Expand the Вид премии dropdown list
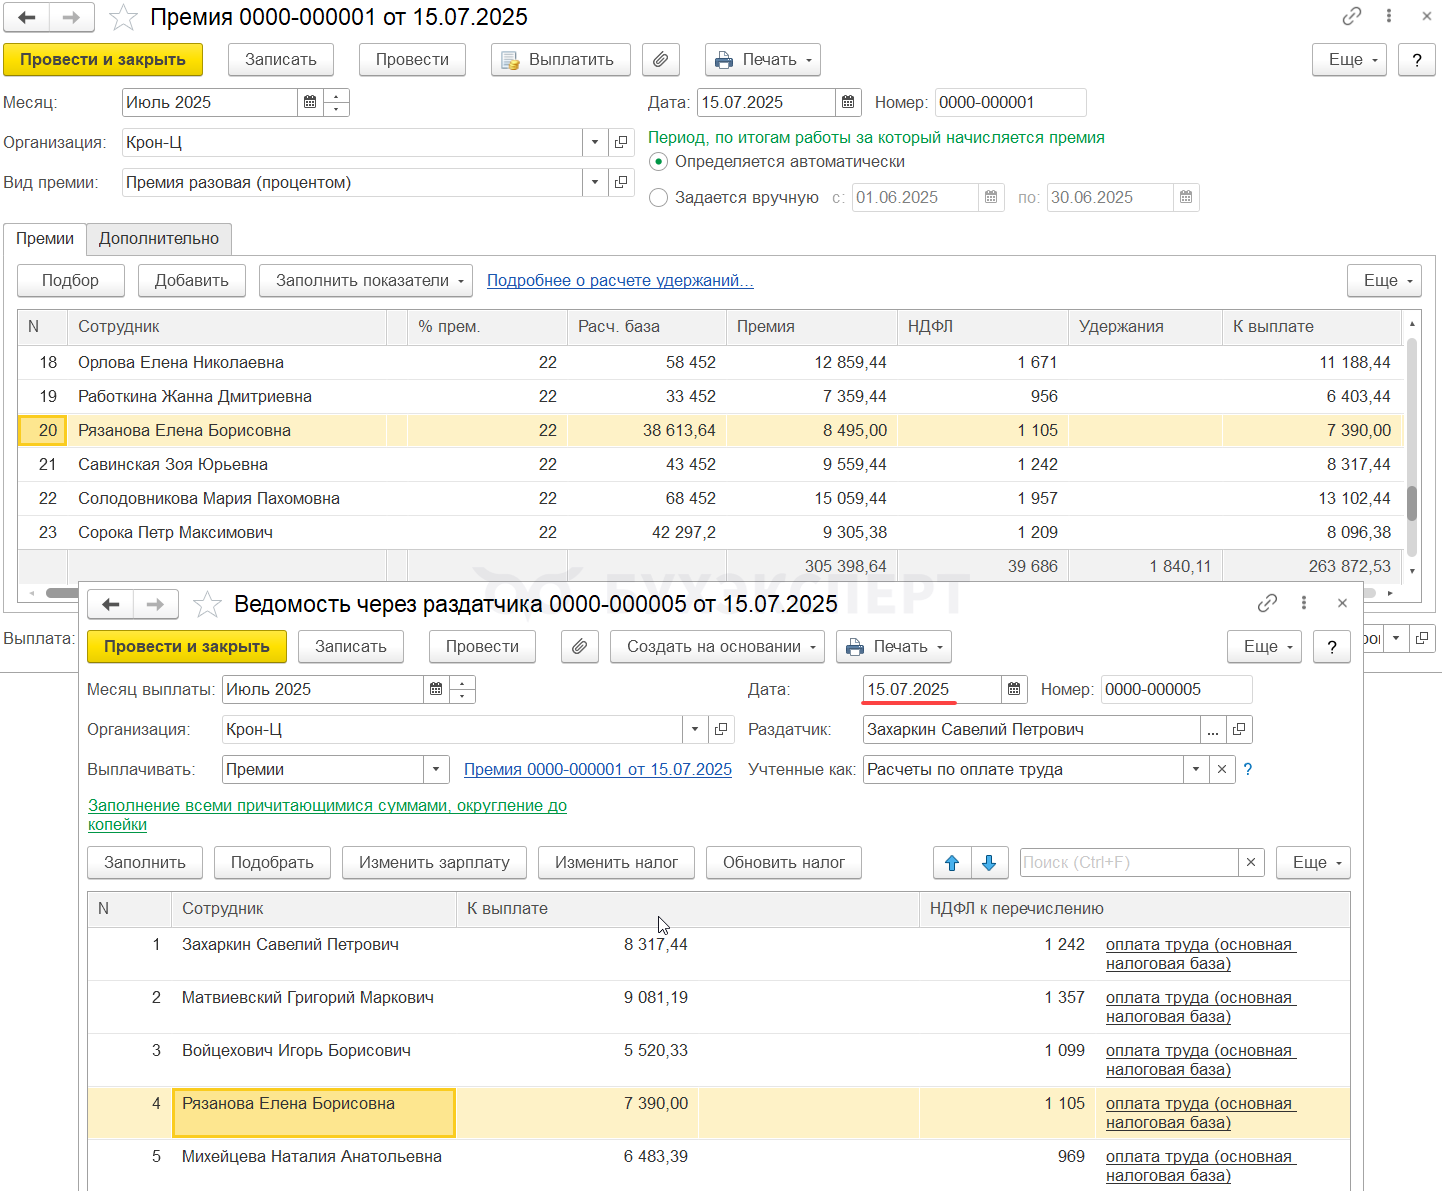The image size is (1442, 1191). coord(595,183)
